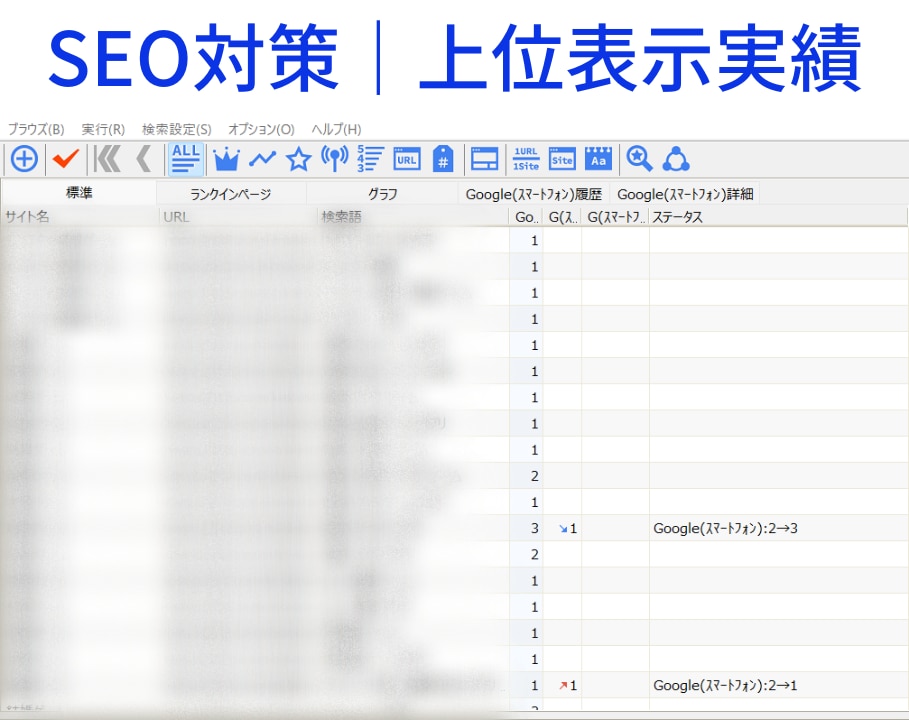The width and height of the screenshot is (909, 720).
Task: Click the star favorites icon
Action: point(299,159)
